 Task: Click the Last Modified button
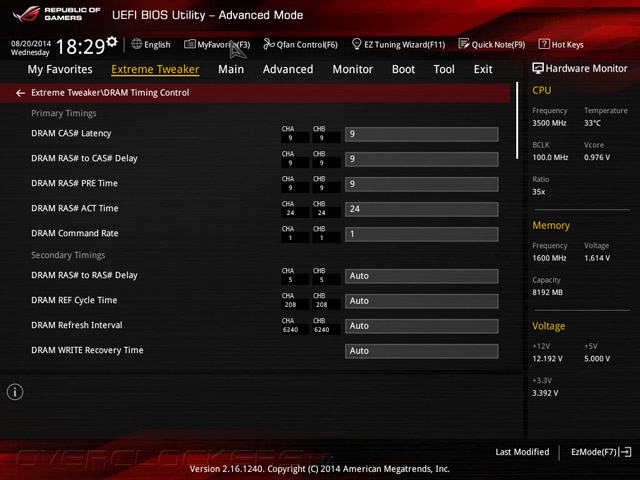(x=522, y=452)
